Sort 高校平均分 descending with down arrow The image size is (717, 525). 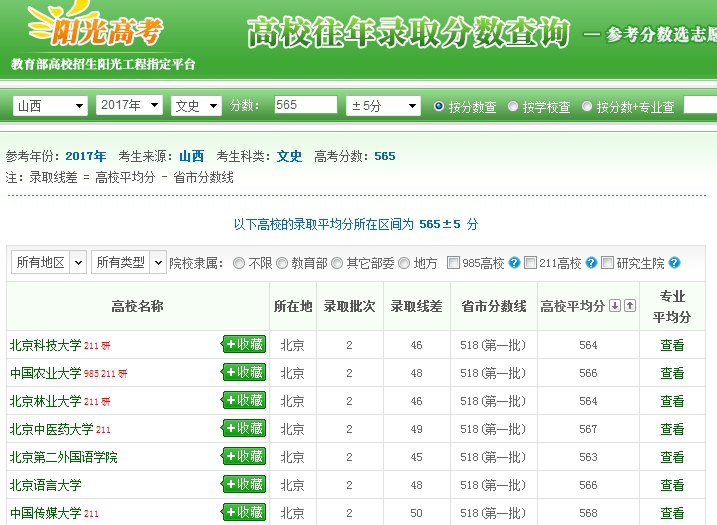(615, 306)
